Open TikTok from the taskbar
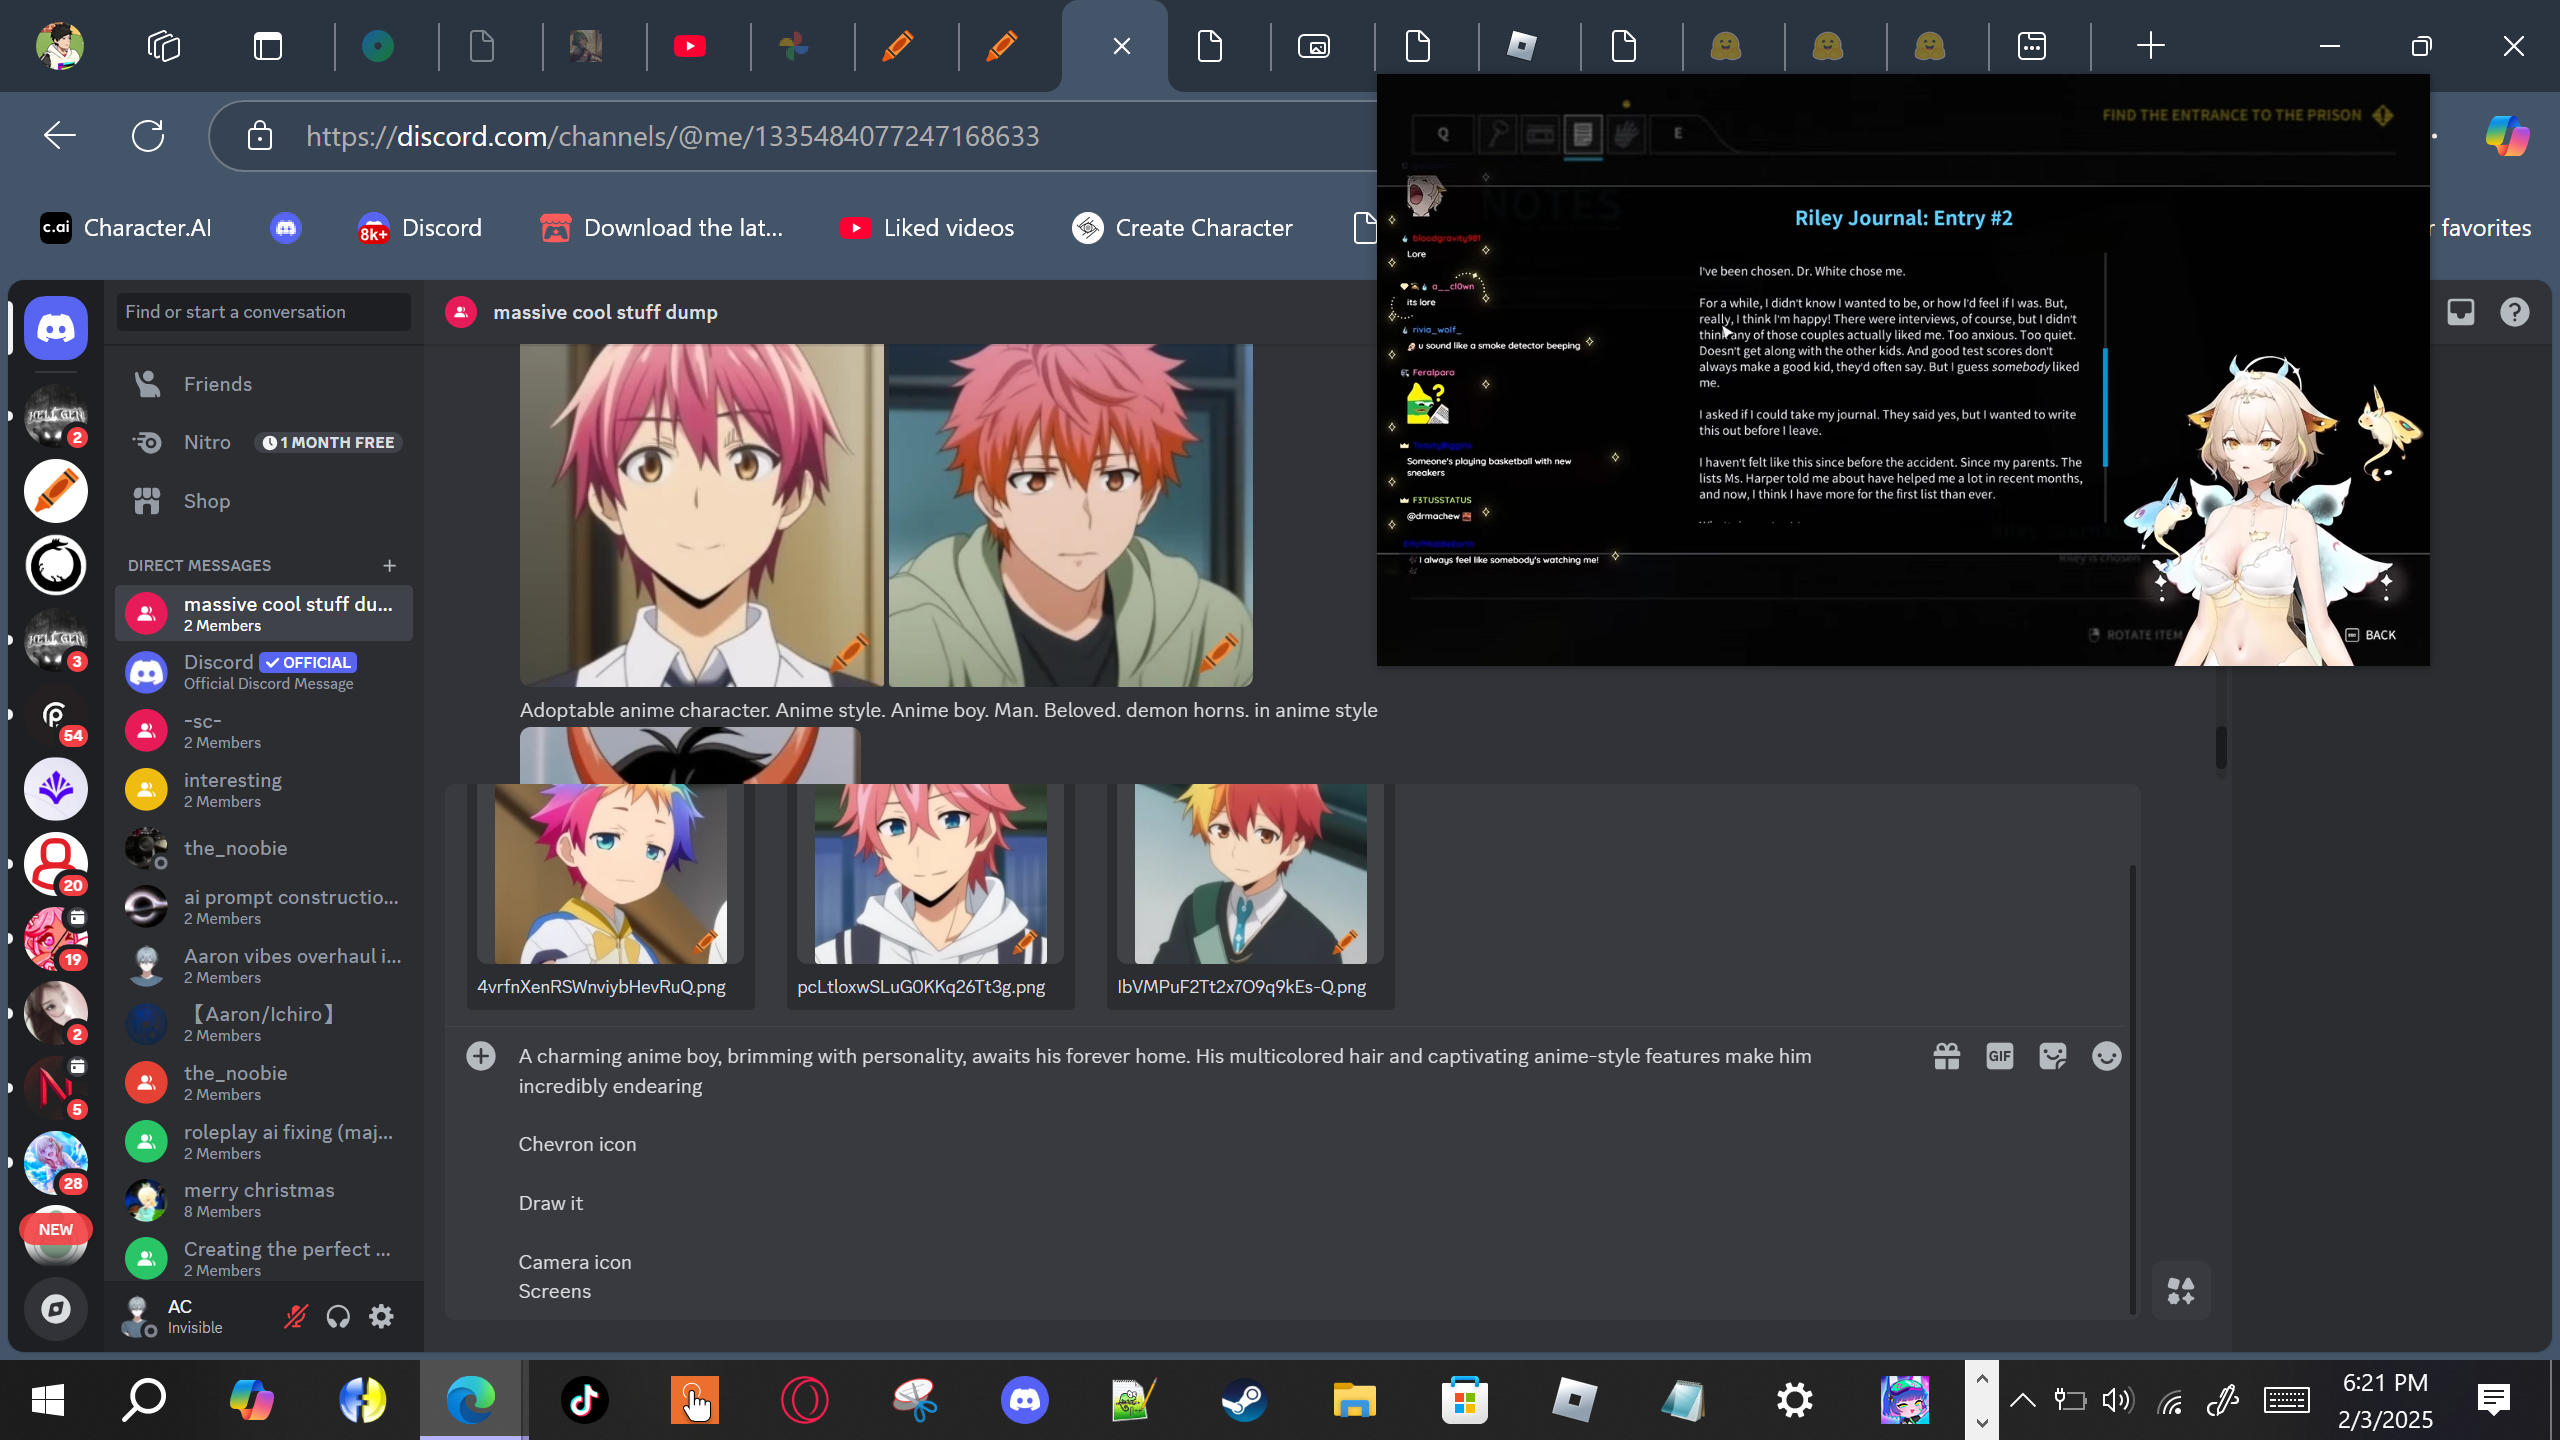The height and width of the screenshot is (1440, 2560). click(585, 1400)
